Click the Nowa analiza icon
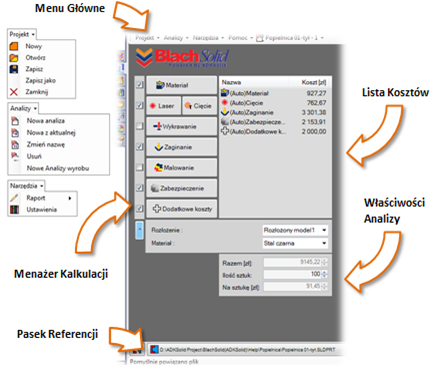Screen dimensions: 434x365 15,121
